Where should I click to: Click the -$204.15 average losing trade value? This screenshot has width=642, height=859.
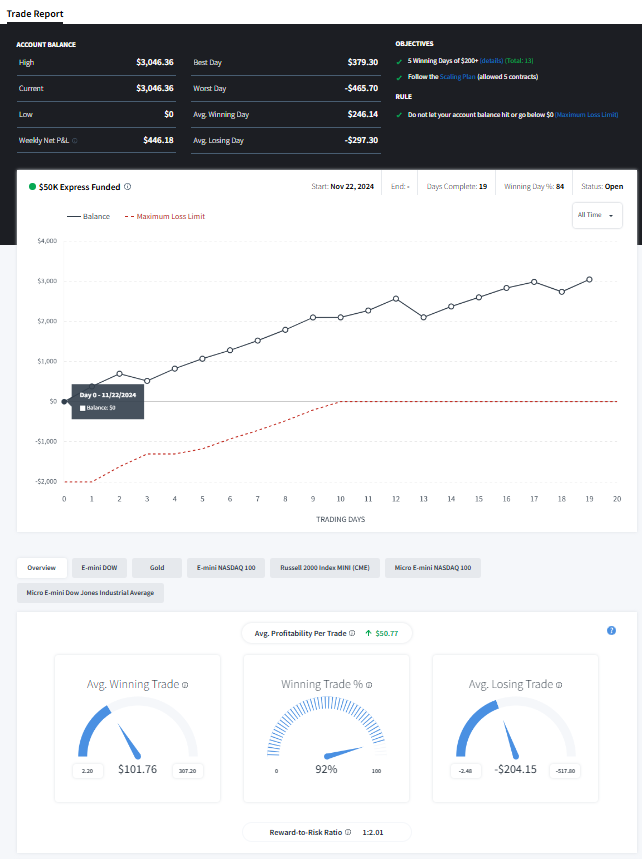(515, 769)
